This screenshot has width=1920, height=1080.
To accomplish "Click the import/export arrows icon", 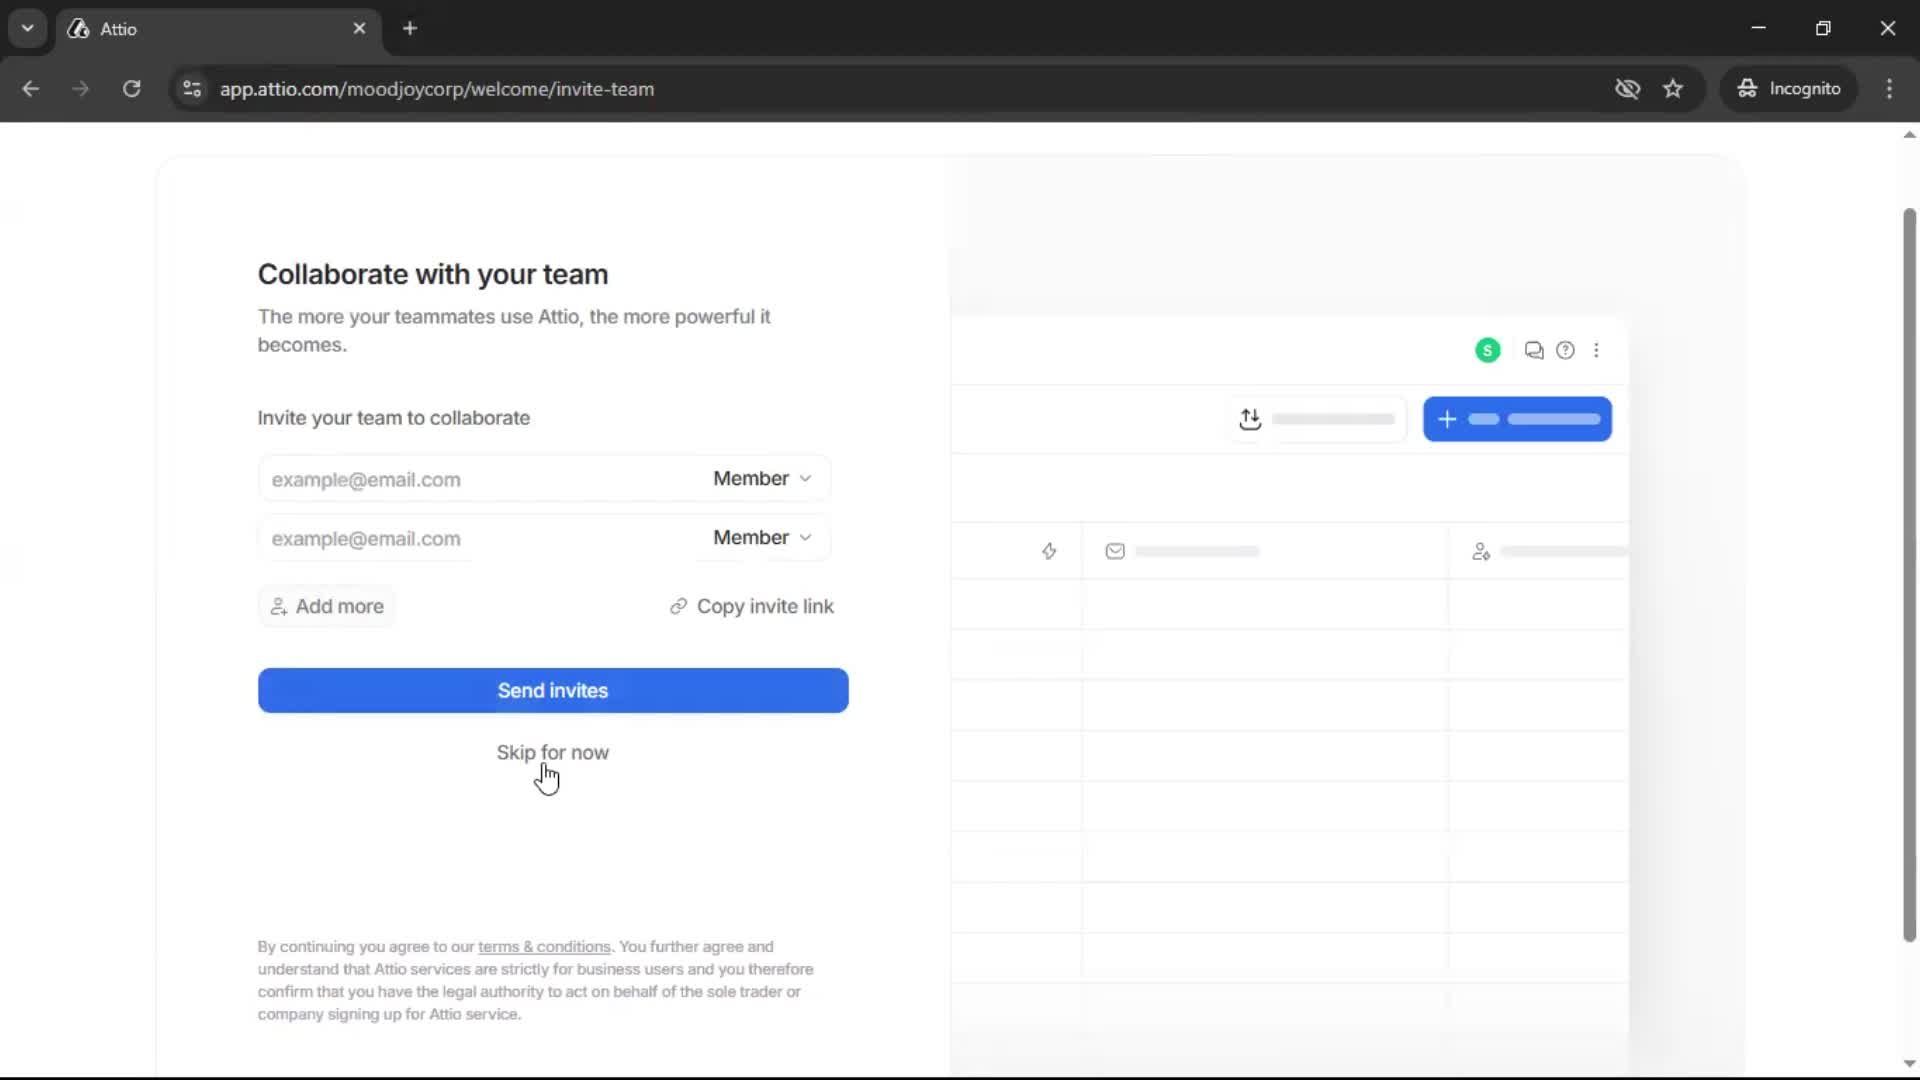I will (x=1251, y=419).
